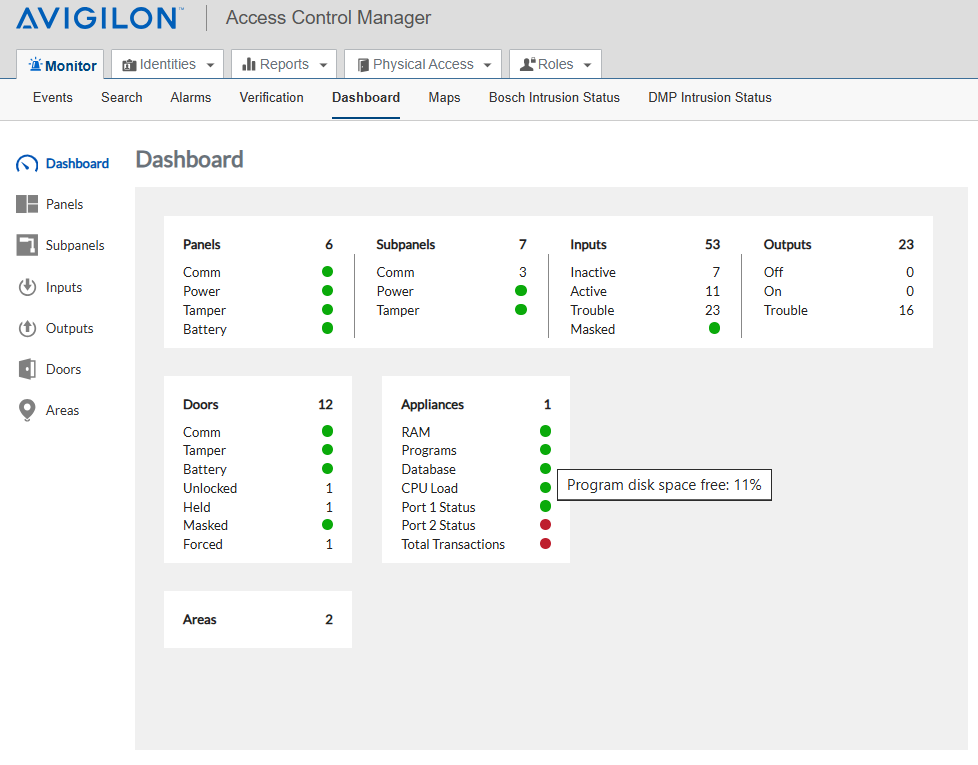Expand the Identities dropdown menu
The image size is (978, 765).
pos(167,65)
